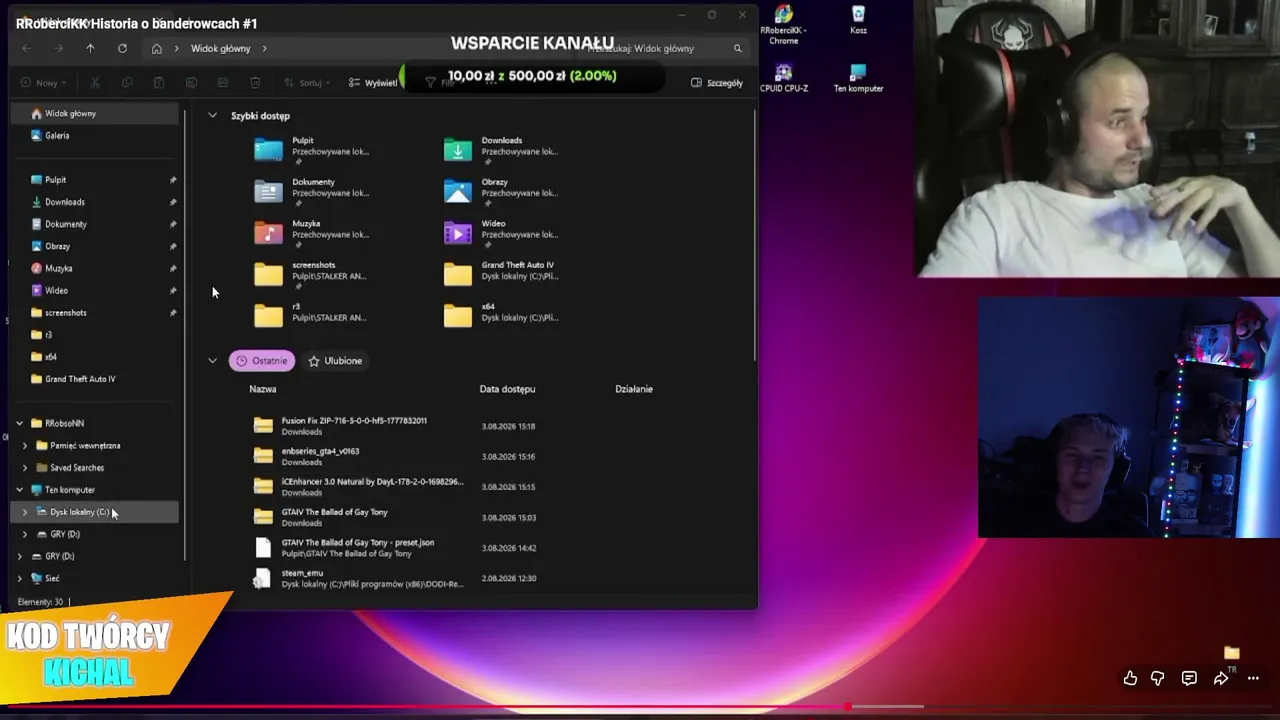
Task: Open the Downloads folder tile in Szybki dostęp
Action: point(502,150)
